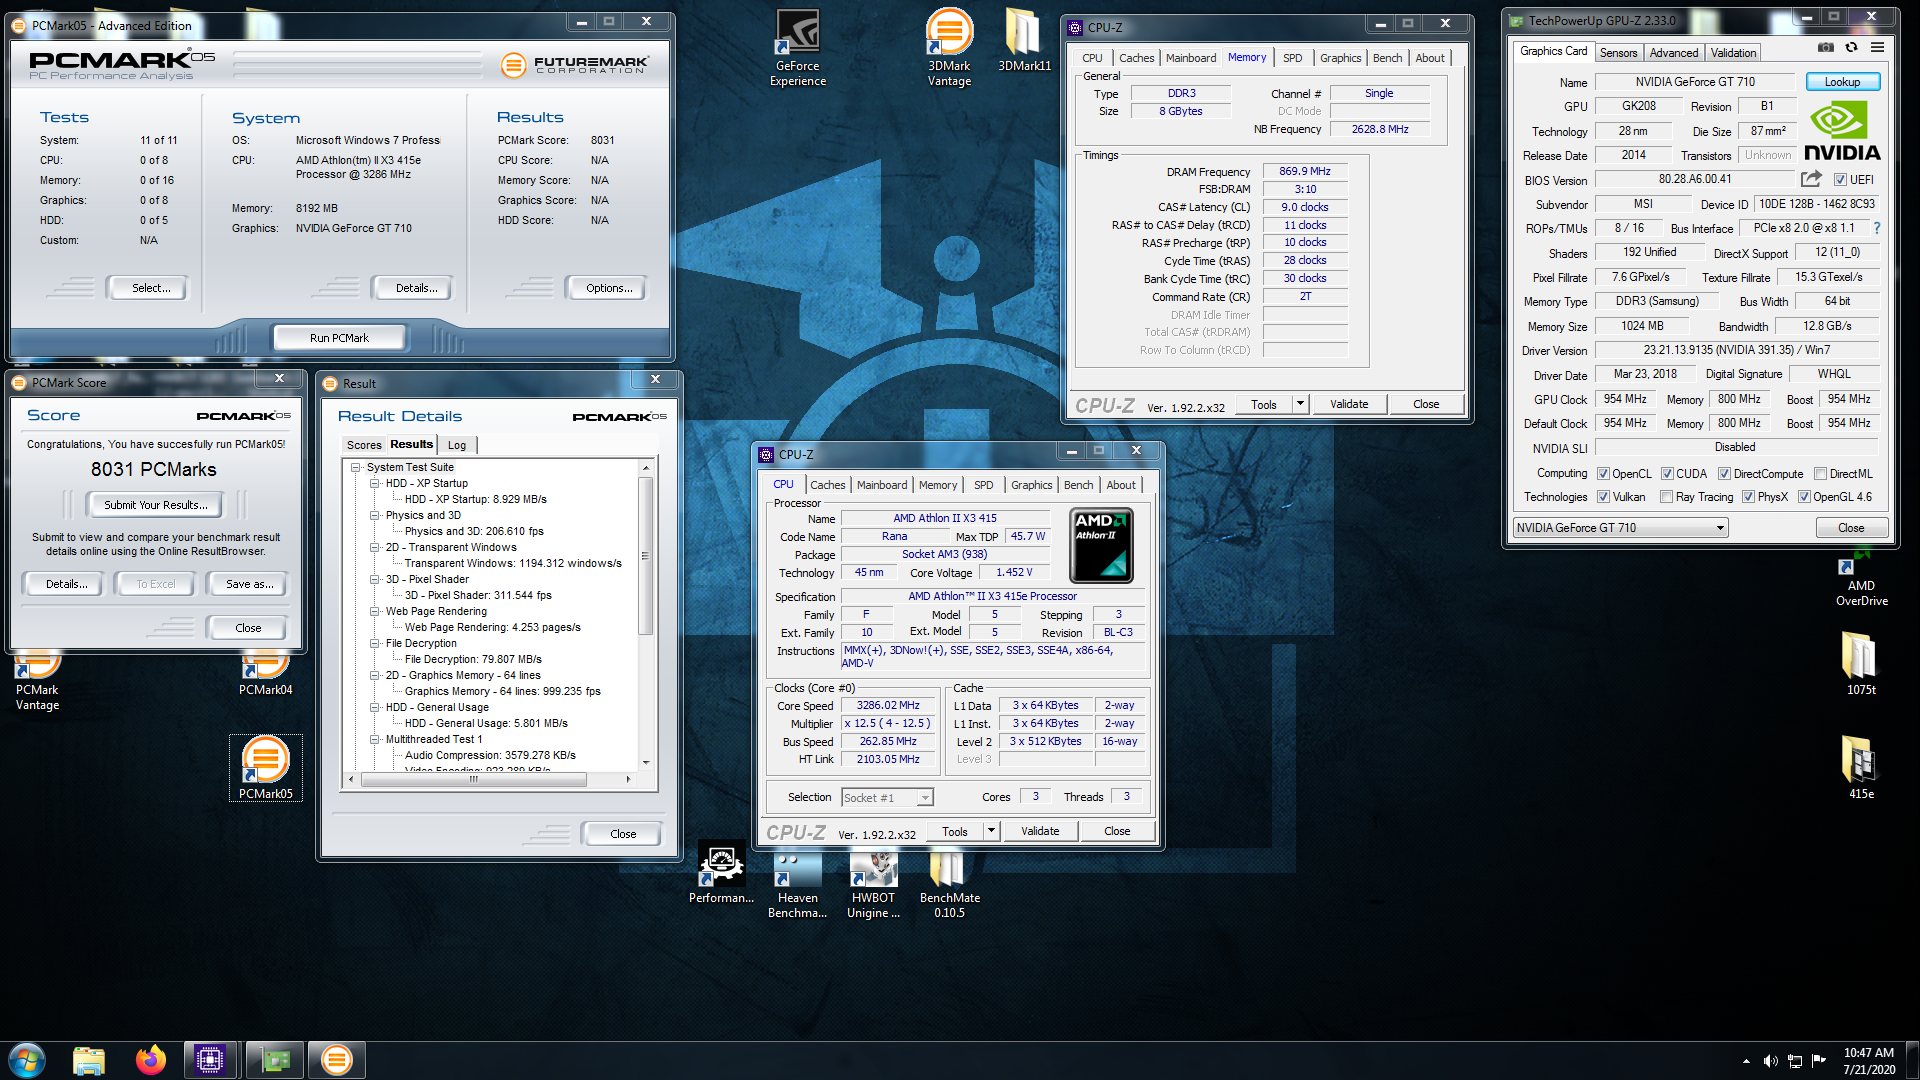Open PCMark04 desktop shortcut
This screenshot has height=1080, width=1920.
(265, 675)
